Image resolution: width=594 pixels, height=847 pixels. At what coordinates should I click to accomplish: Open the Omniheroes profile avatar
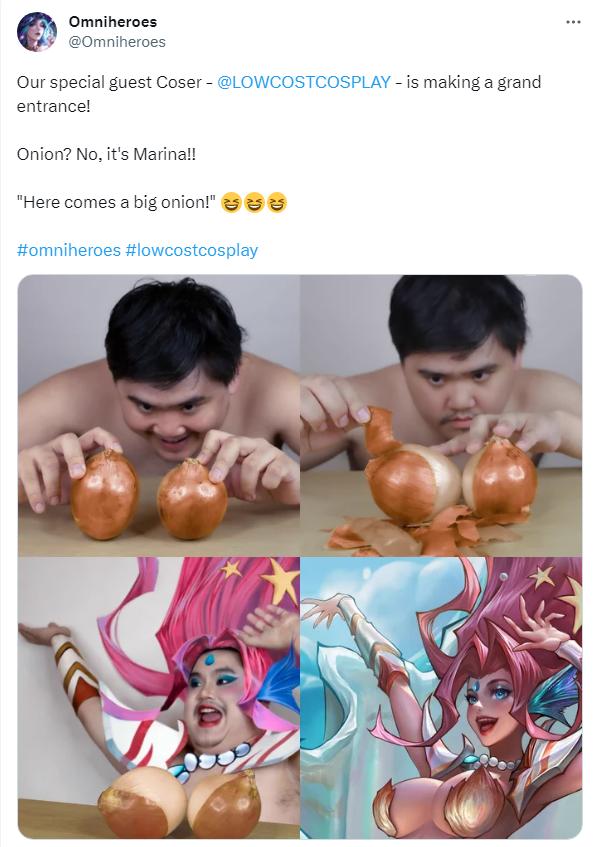point(37,31)
